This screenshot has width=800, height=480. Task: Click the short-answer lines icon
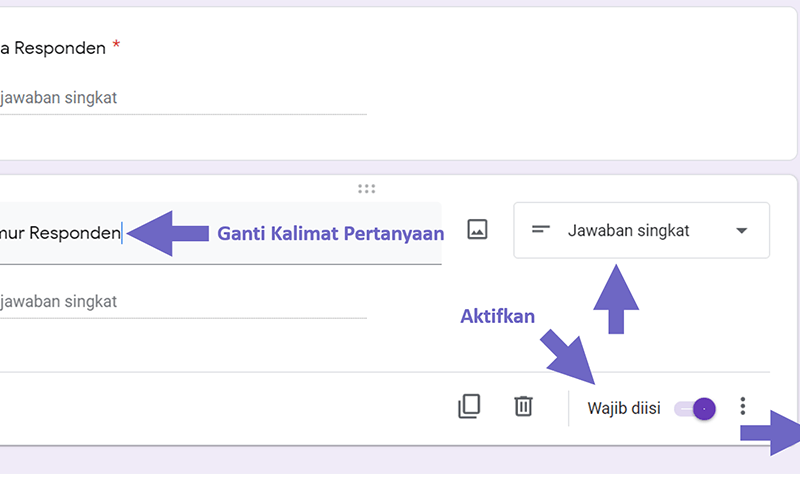tap(541, 230)
